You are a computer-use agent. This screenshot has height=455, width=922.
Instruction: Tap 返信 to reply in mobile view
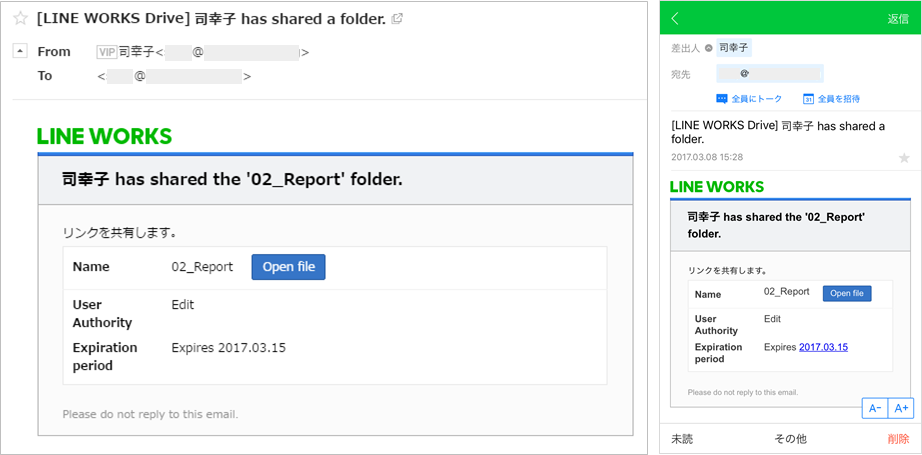897,19
